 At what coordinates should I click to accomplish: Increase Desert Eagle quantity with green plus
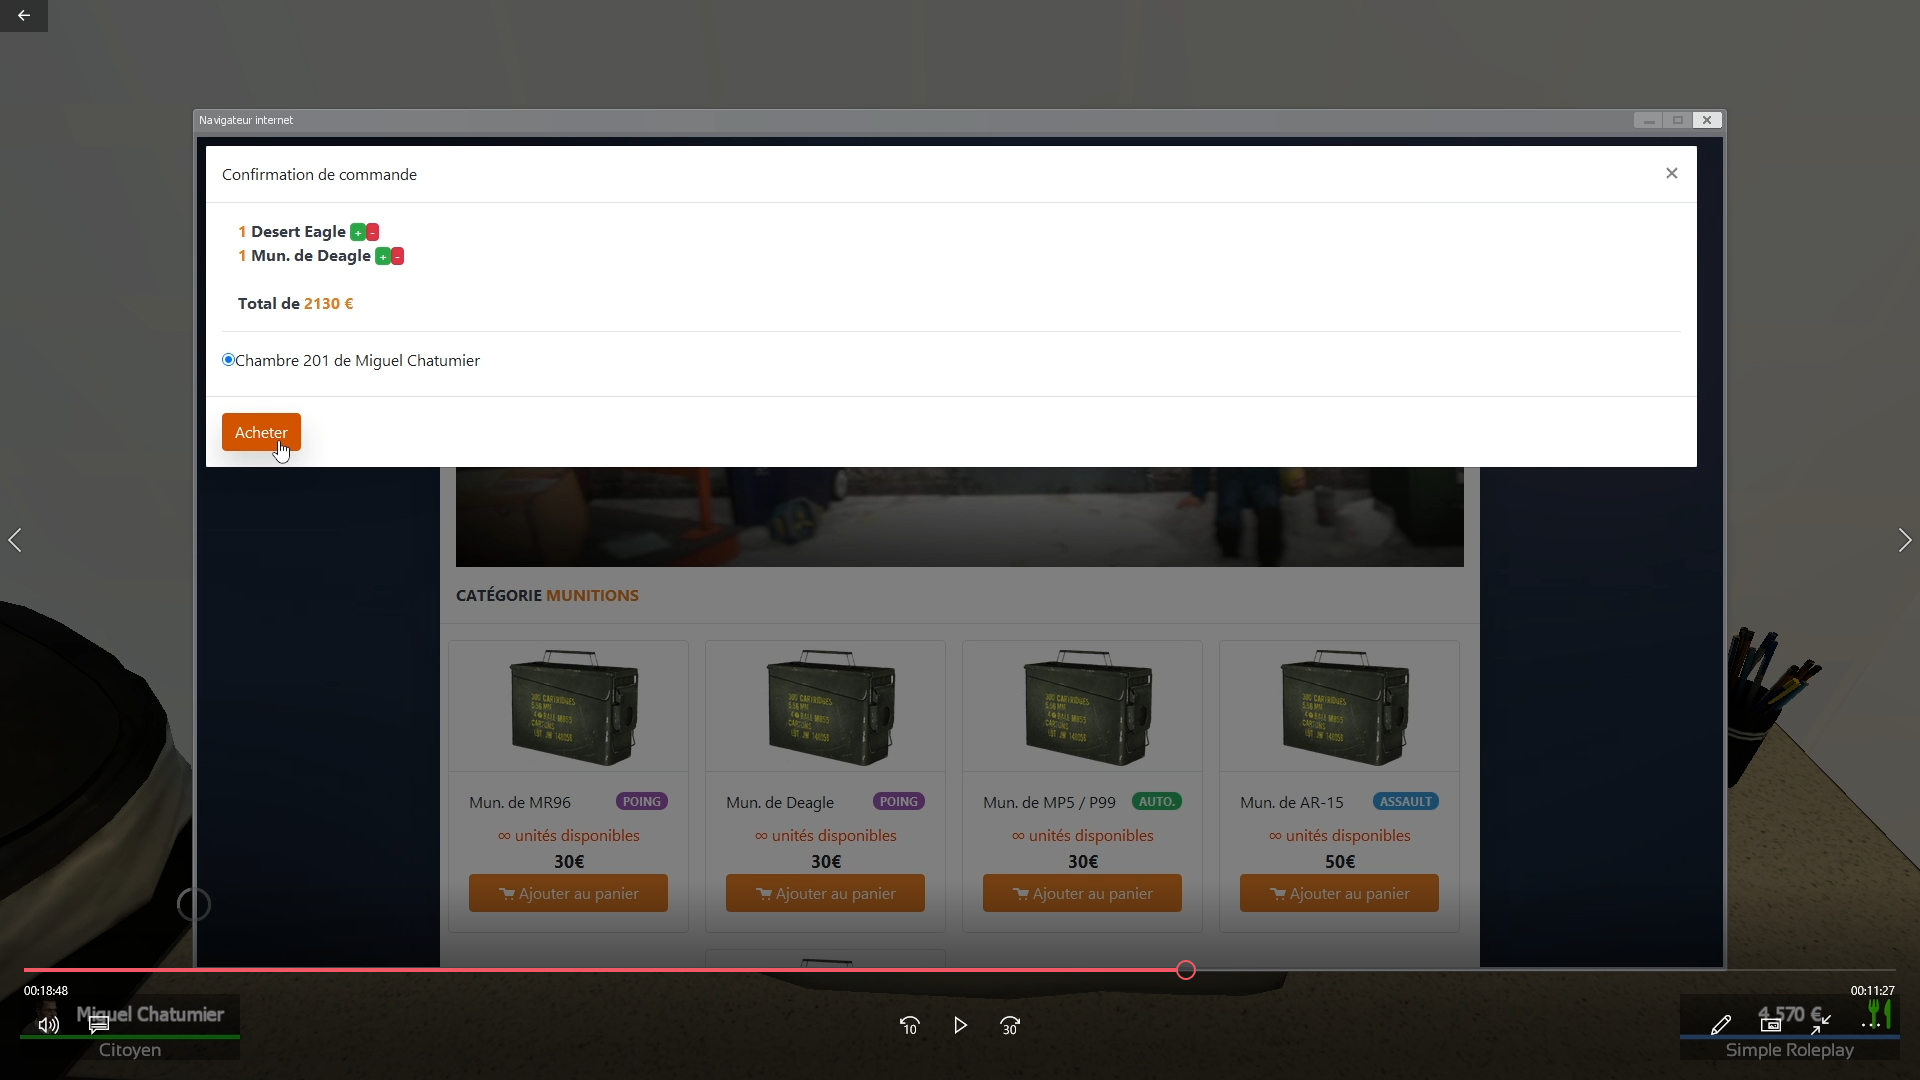tap(357, 232)
